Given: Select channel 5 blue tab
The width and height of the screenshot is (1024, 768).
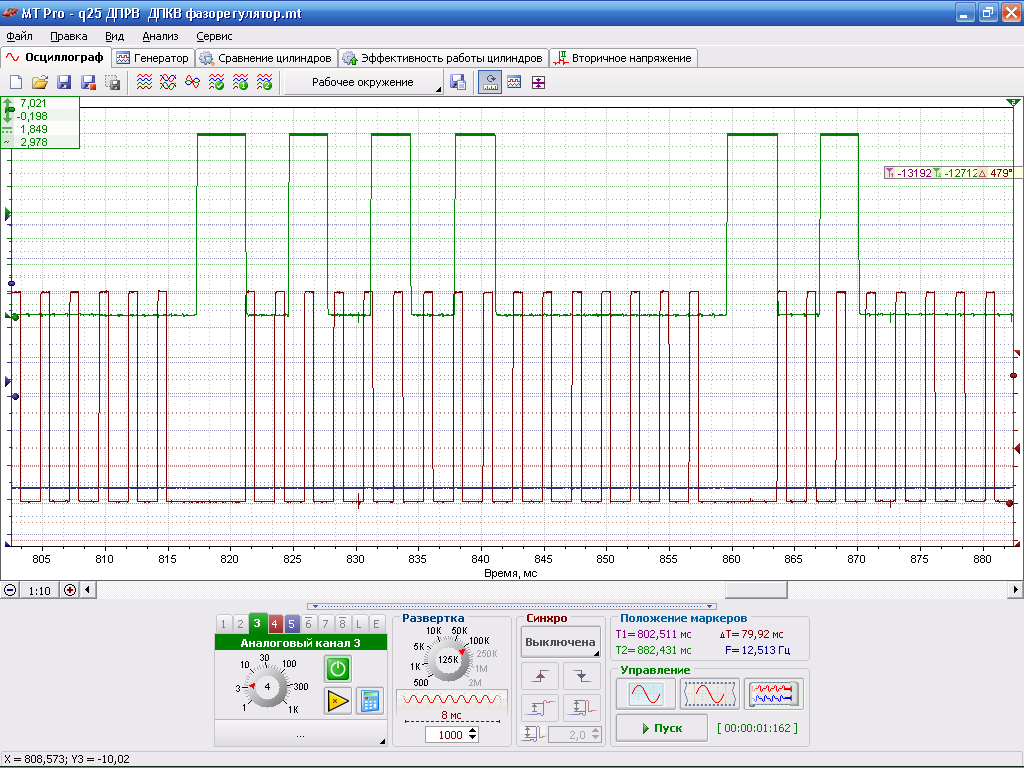Looking at the screenshot, I should 291,624.
